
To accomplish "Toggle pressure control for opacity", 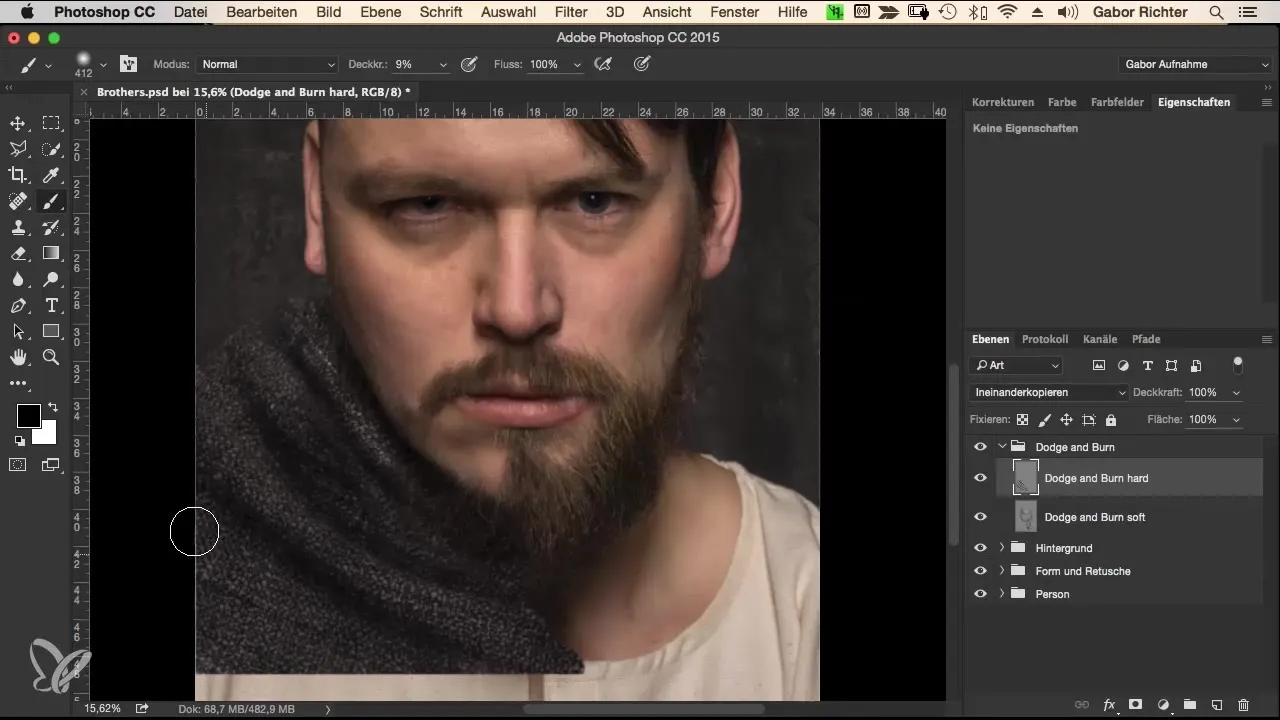I will (x=468, y=64).
